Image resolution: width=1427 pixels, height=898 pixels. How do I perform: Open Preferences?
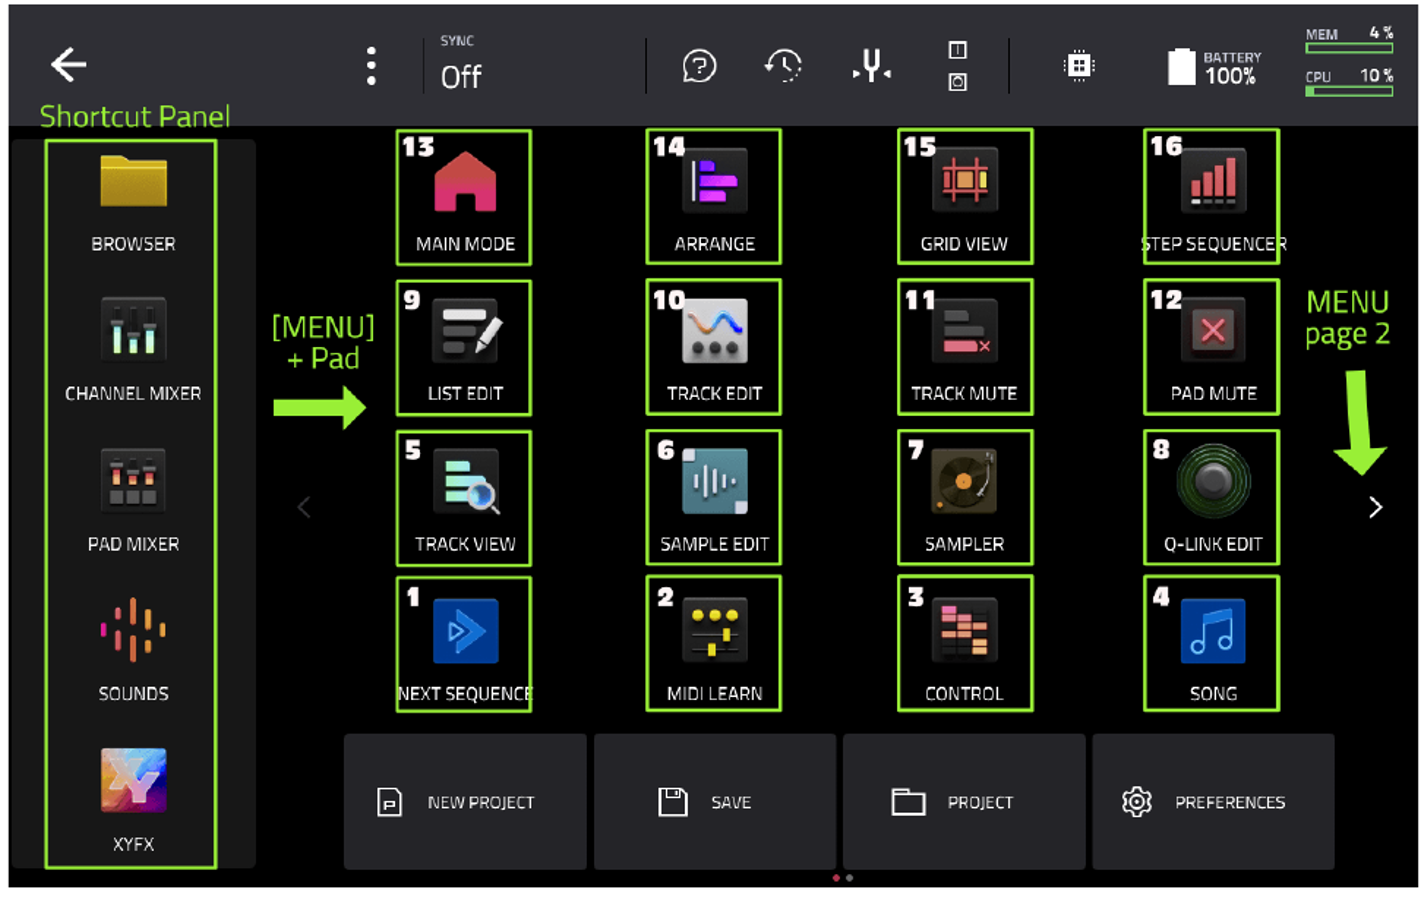[1213, 802]
